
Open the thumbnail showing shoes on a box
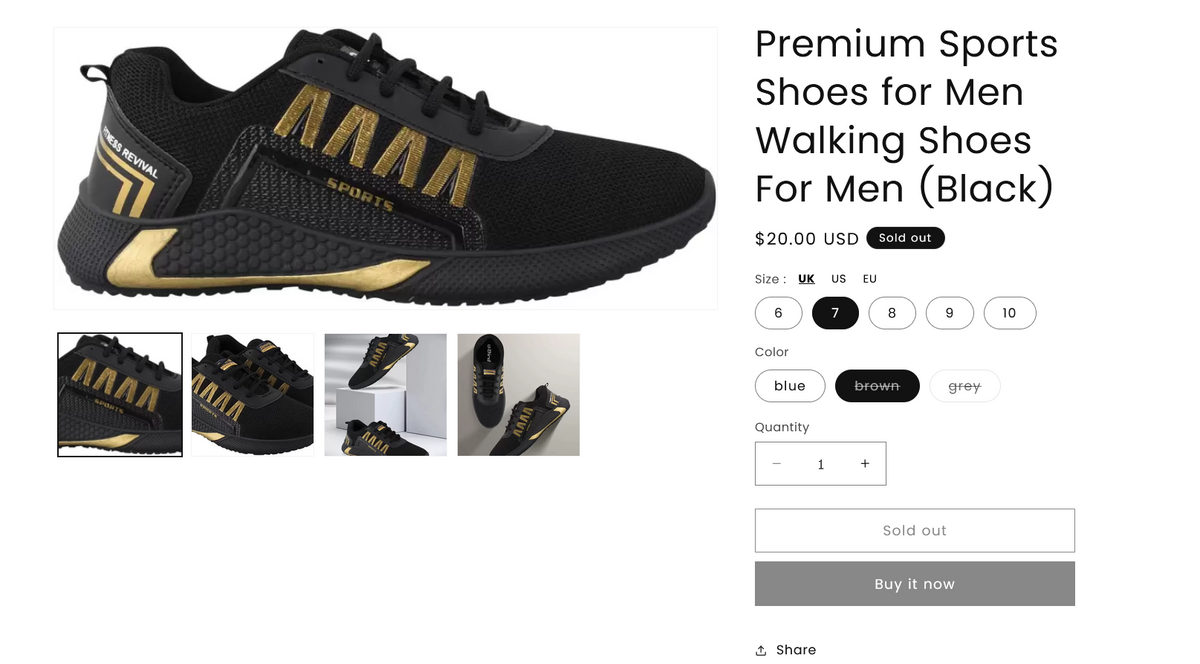(385, 394)
